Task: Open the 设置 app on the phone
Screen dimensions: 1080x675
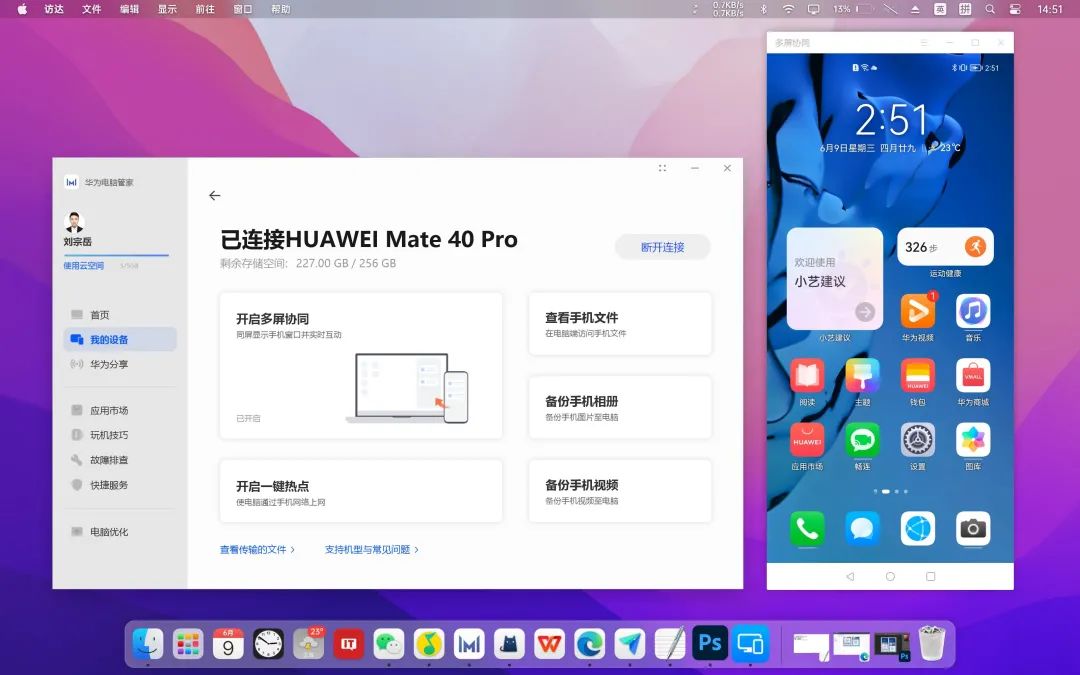Action: point(917,440)
